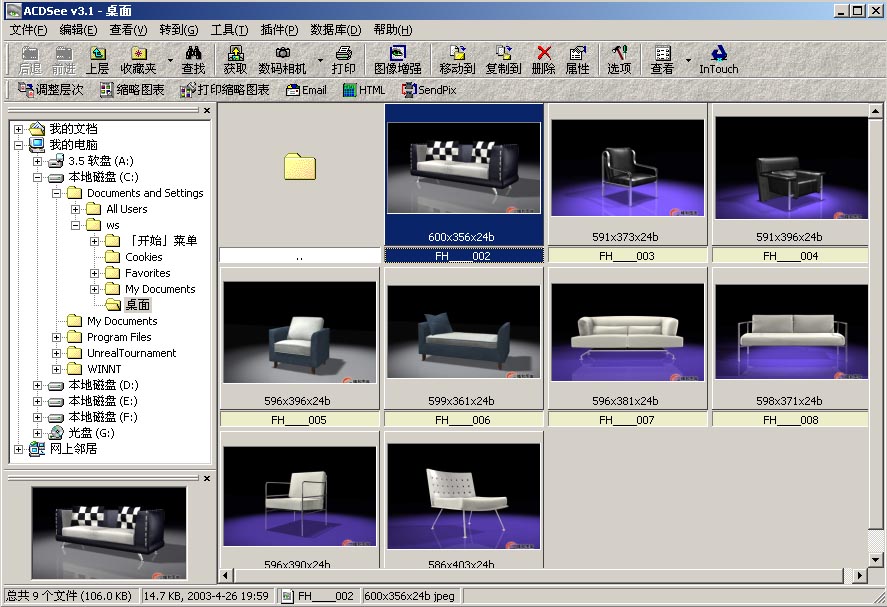Collapse the Documents and Settings folder node
Screen dimensions: 887x607
pyautogui.click(x=57, y=193)
